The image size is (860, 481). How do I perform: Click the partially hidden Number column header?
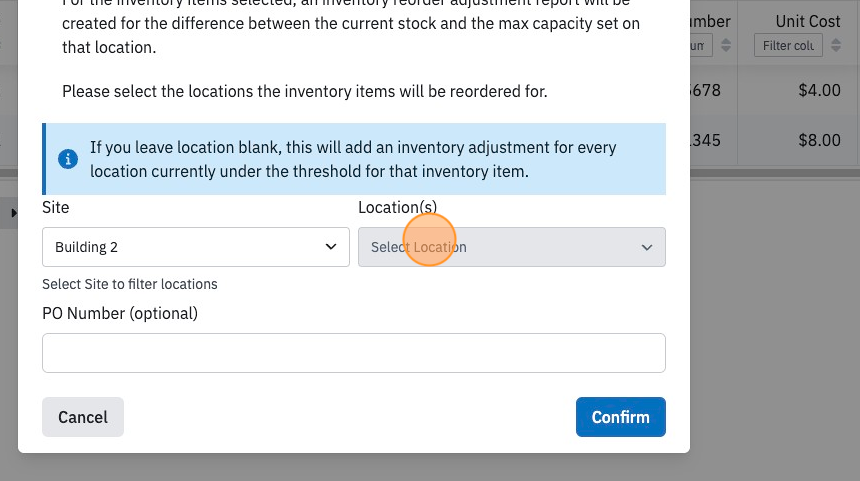[x=710, y=21]
